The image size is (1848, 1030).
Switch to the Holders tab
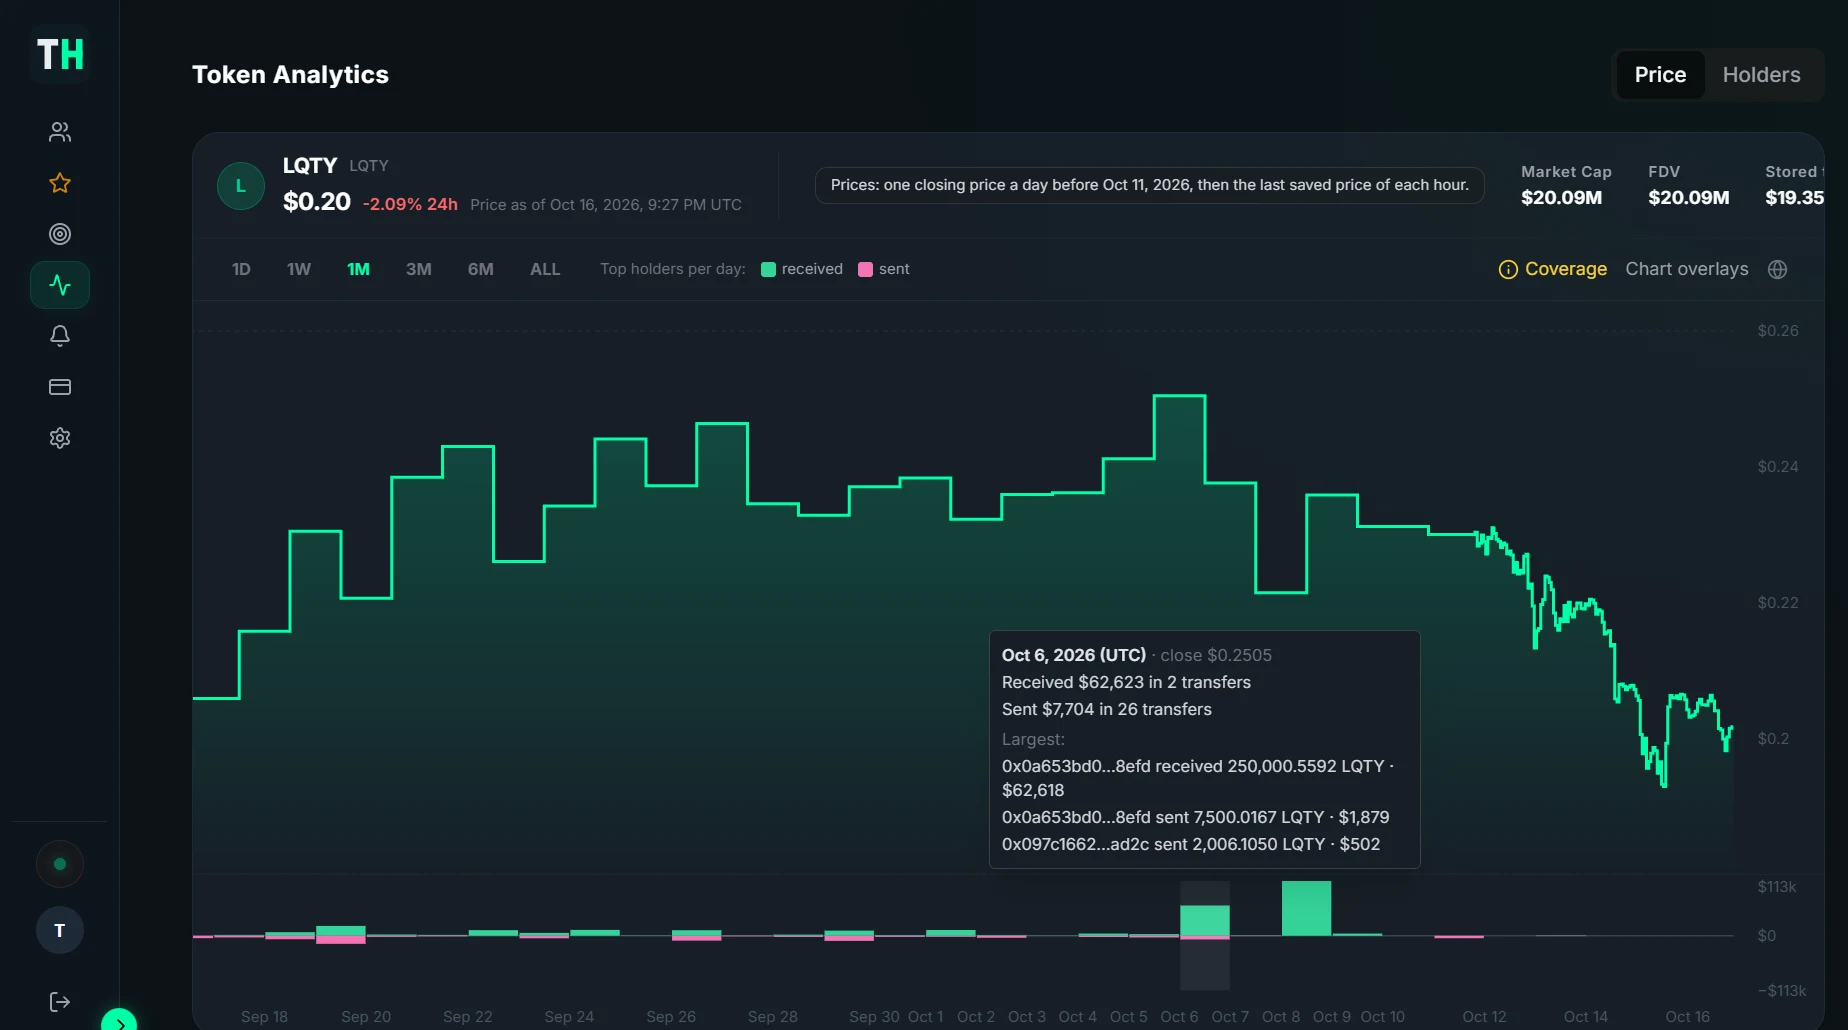[x=1761, y=75]
